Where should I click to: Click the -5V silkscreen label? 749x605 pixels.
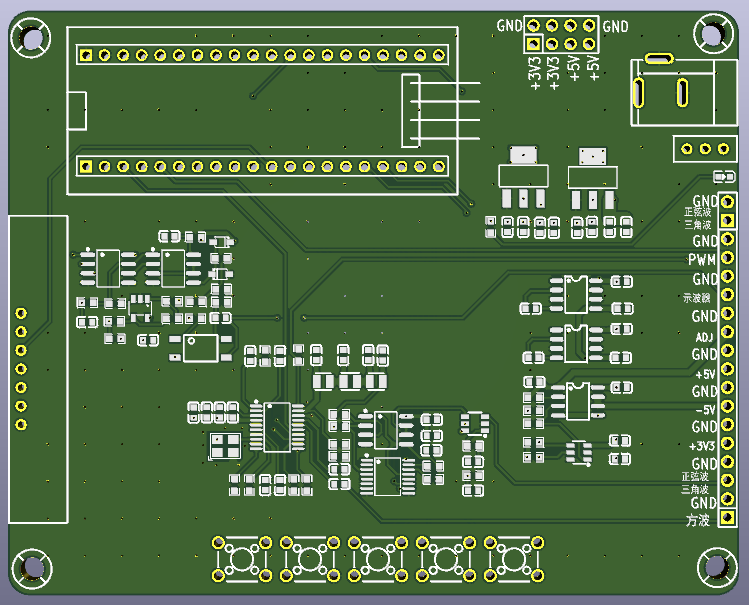705,410
